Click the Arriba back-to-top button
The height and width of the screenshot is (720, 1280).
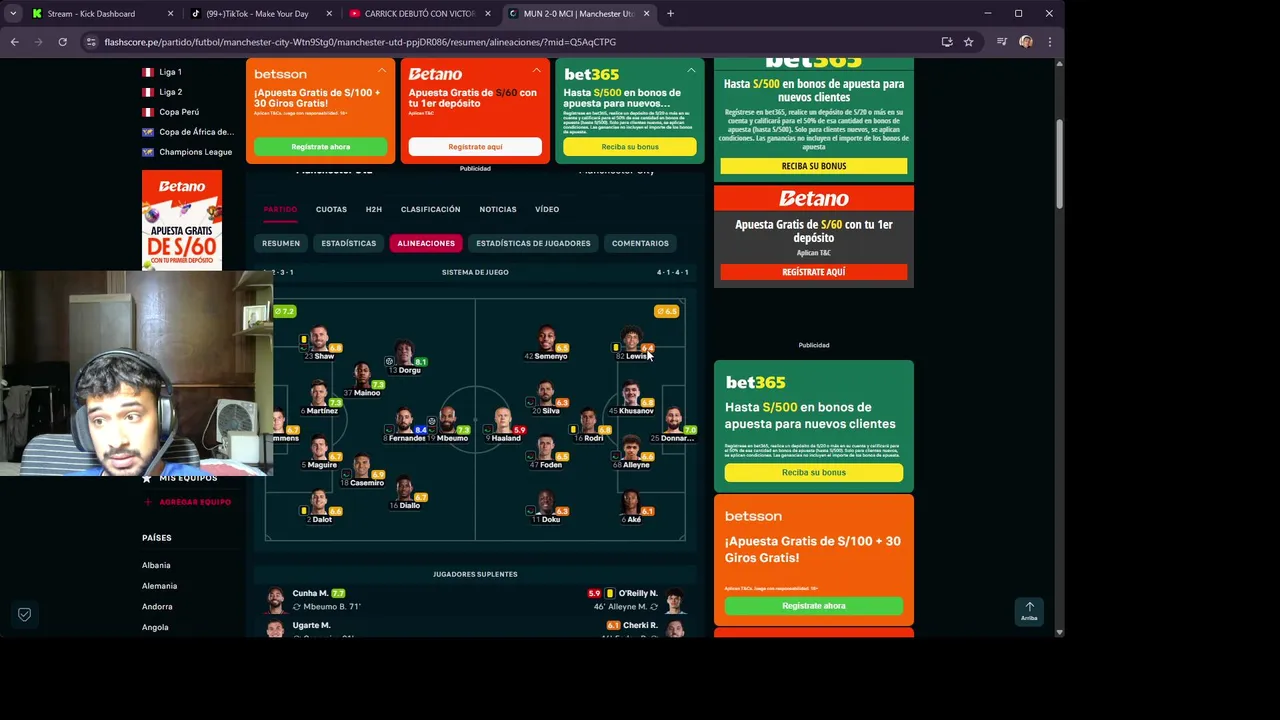(x=1029, y=611)
